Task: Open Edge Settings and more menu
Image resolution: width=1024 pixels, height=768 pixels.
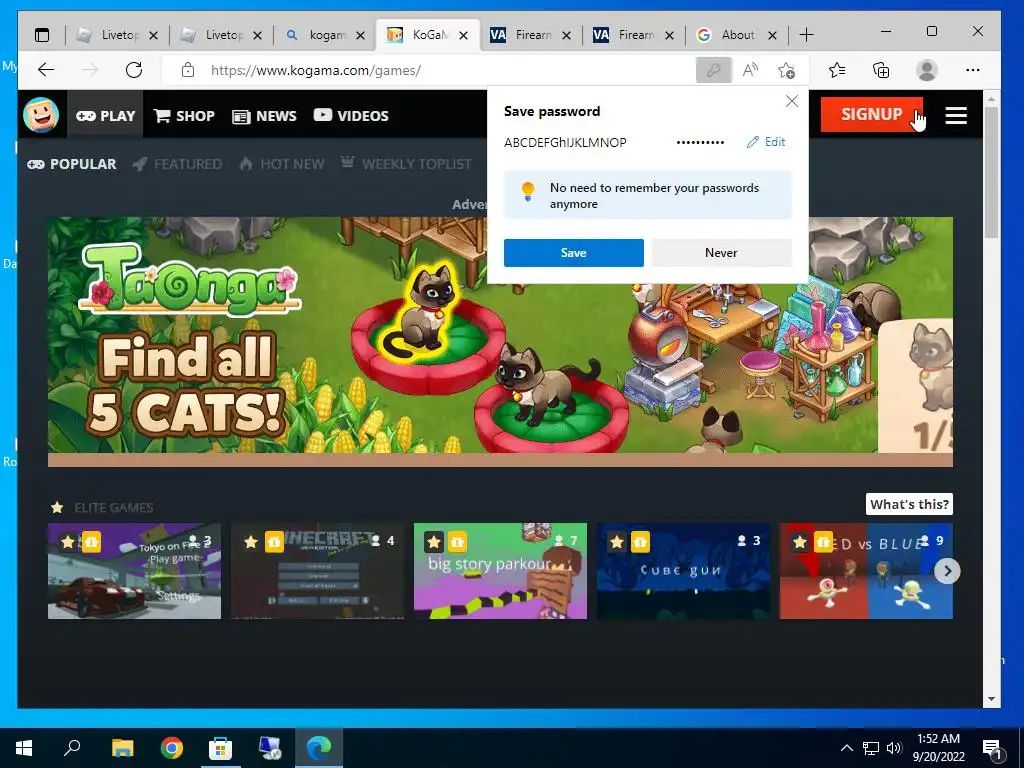Action: click(972, 70)
